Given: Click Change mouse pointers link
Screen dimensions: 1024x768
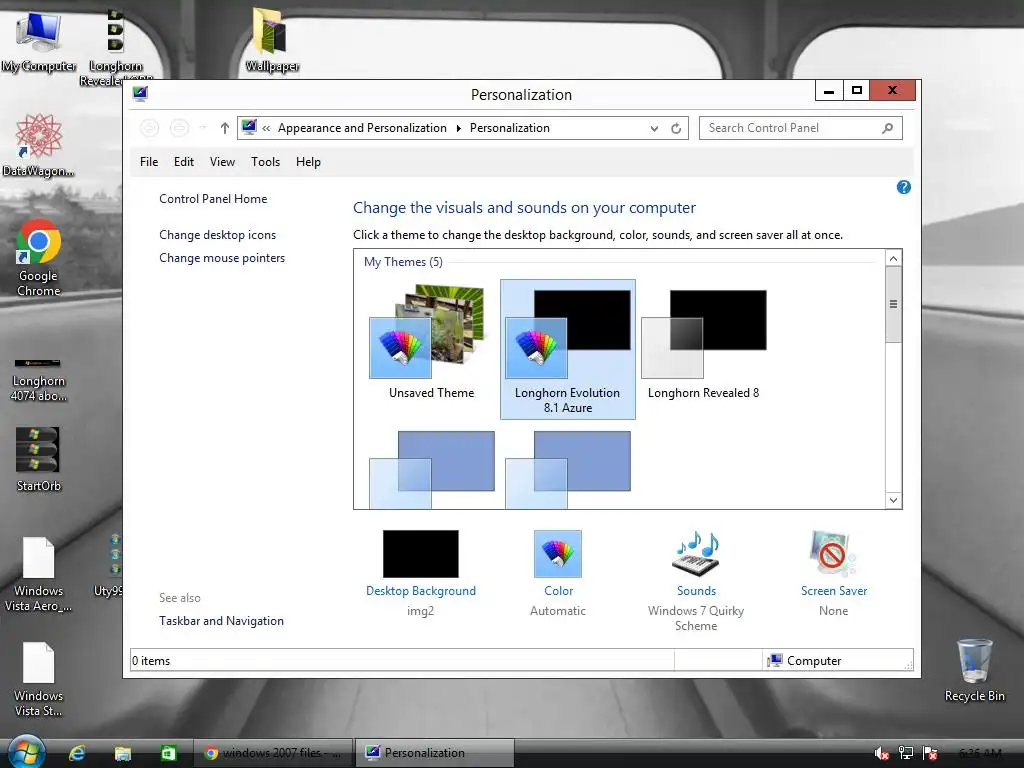Looking at the screenshot, I should pos(222,258).
